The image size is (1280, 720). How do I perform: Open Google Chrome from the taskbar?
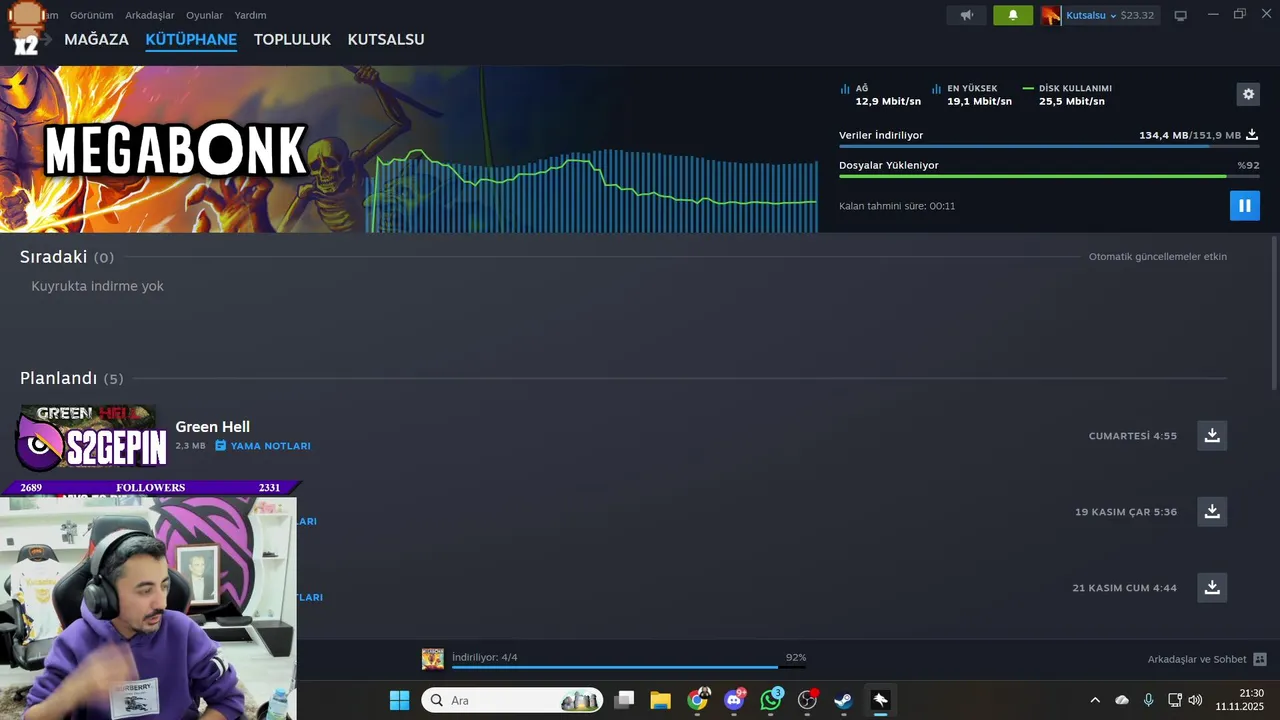[698, 700]
